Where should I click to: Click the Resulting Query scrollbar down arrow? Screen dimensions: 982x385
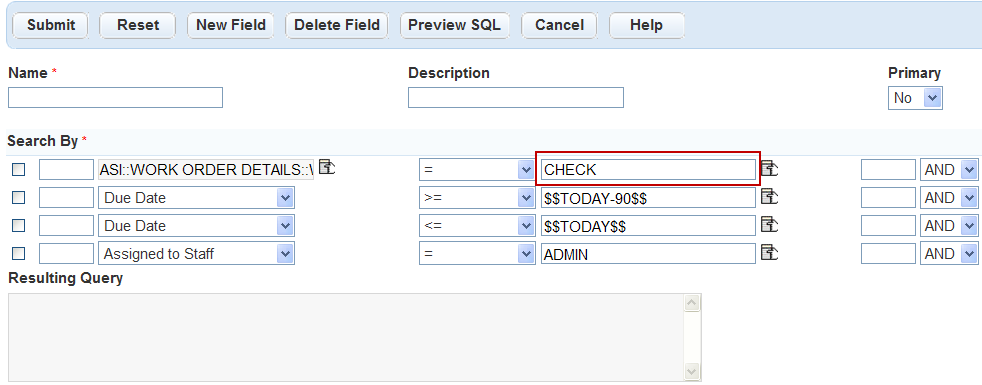692,371
